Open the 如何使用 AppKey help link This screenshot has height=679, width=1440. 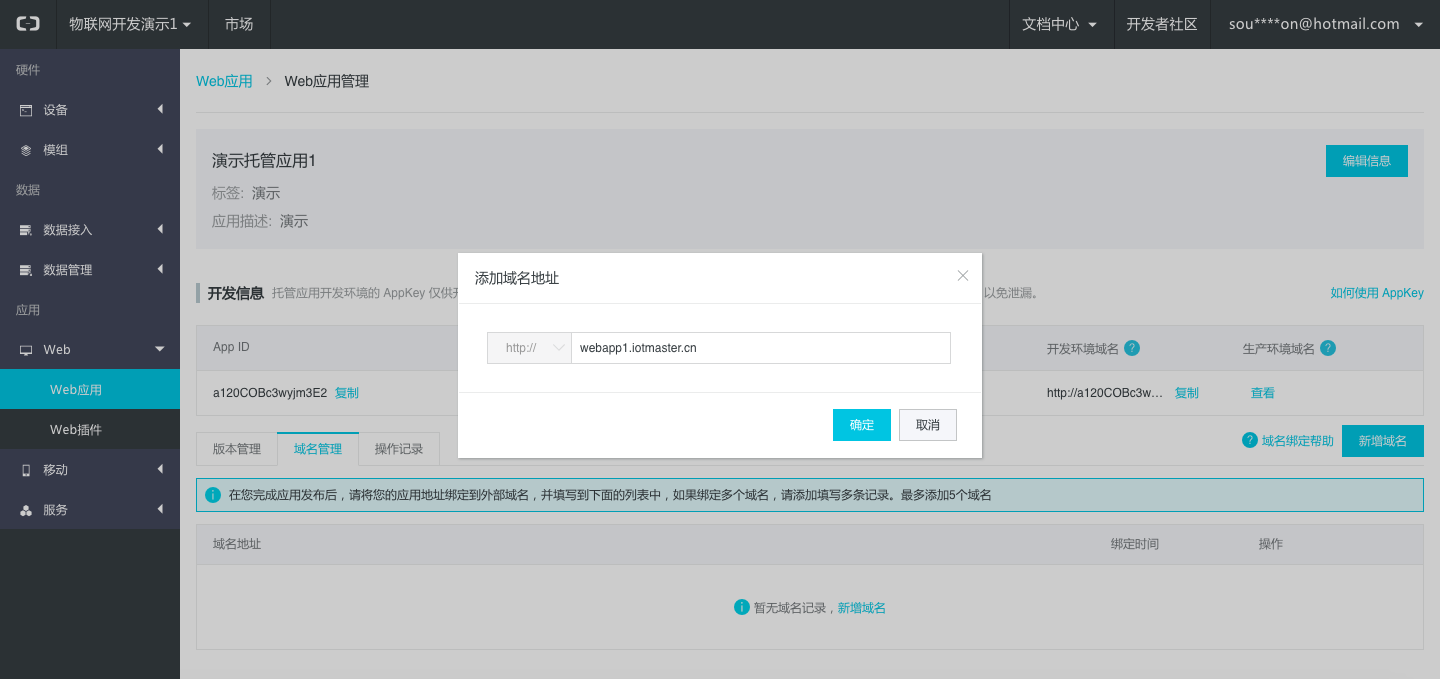pos(1376,293)
